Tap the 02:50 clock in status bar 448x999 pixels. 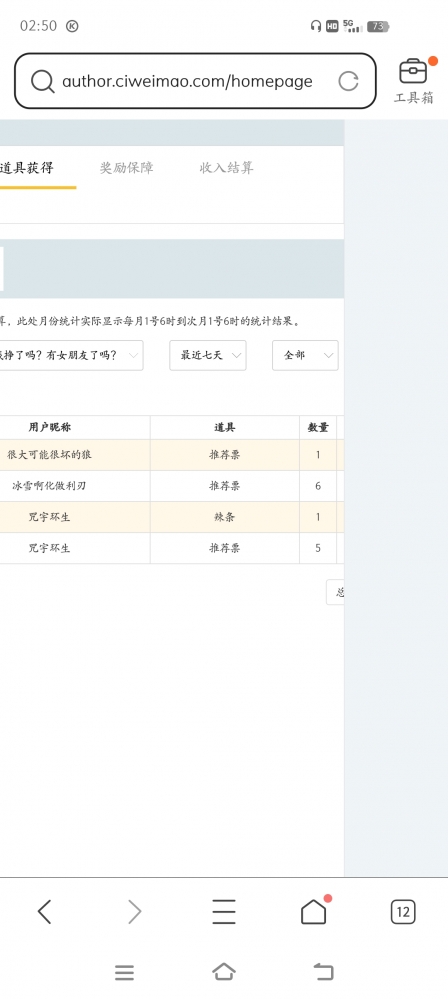point(38,26)
